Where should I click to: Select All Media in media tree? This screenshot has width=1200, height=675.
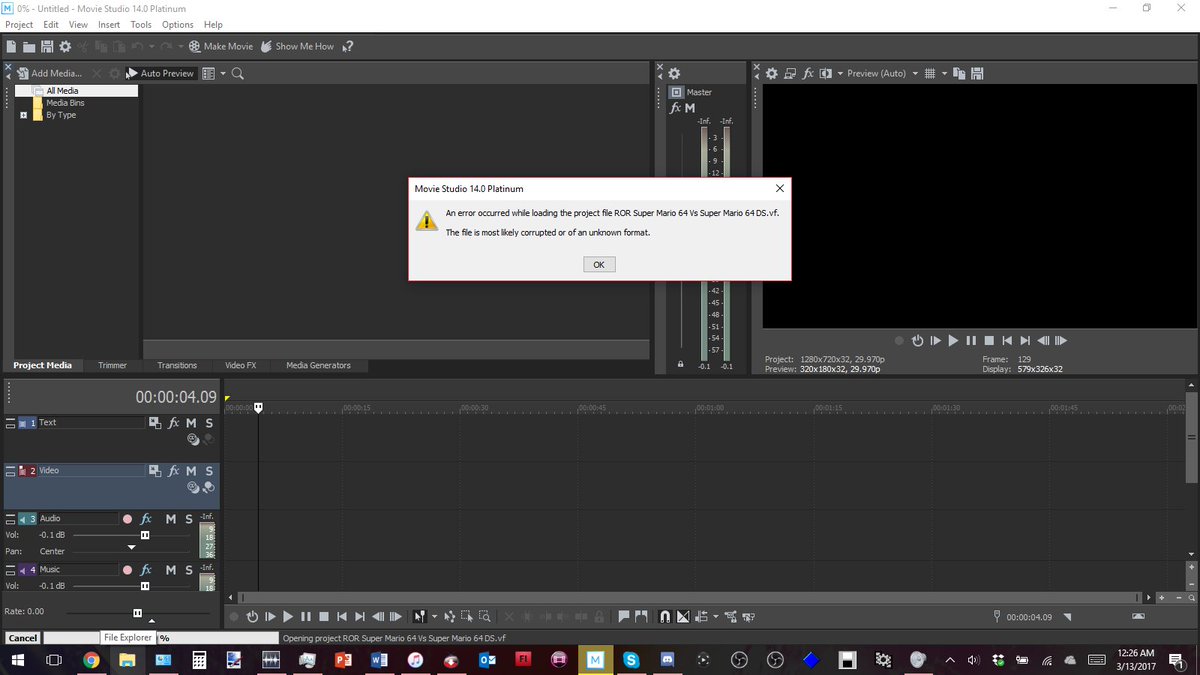(62, 91)
